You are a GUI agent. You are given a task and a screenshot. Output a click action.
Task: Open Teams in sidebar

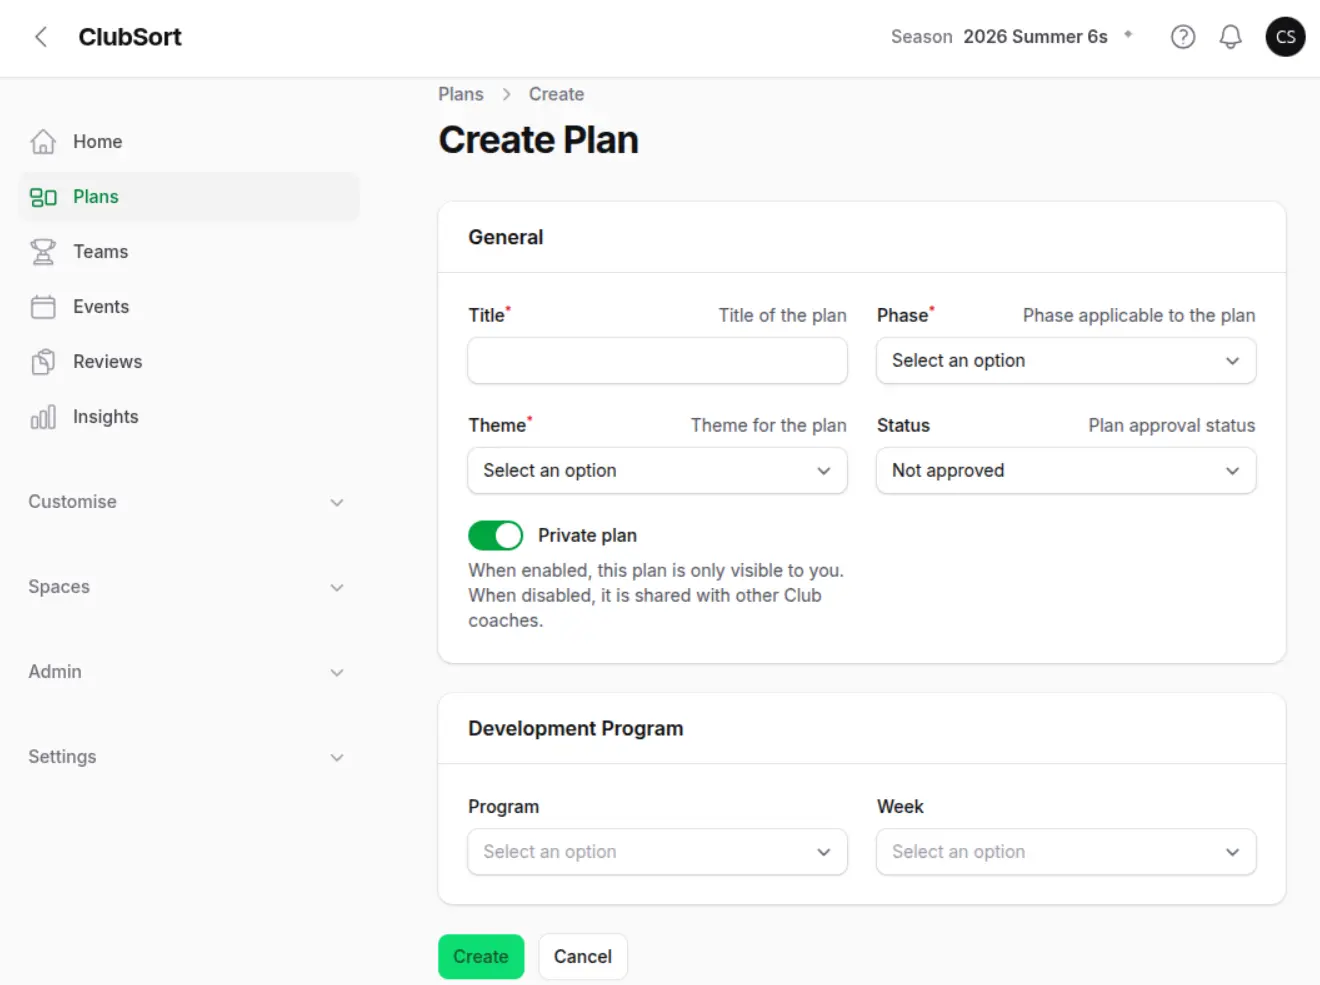[x=189, y=252]
